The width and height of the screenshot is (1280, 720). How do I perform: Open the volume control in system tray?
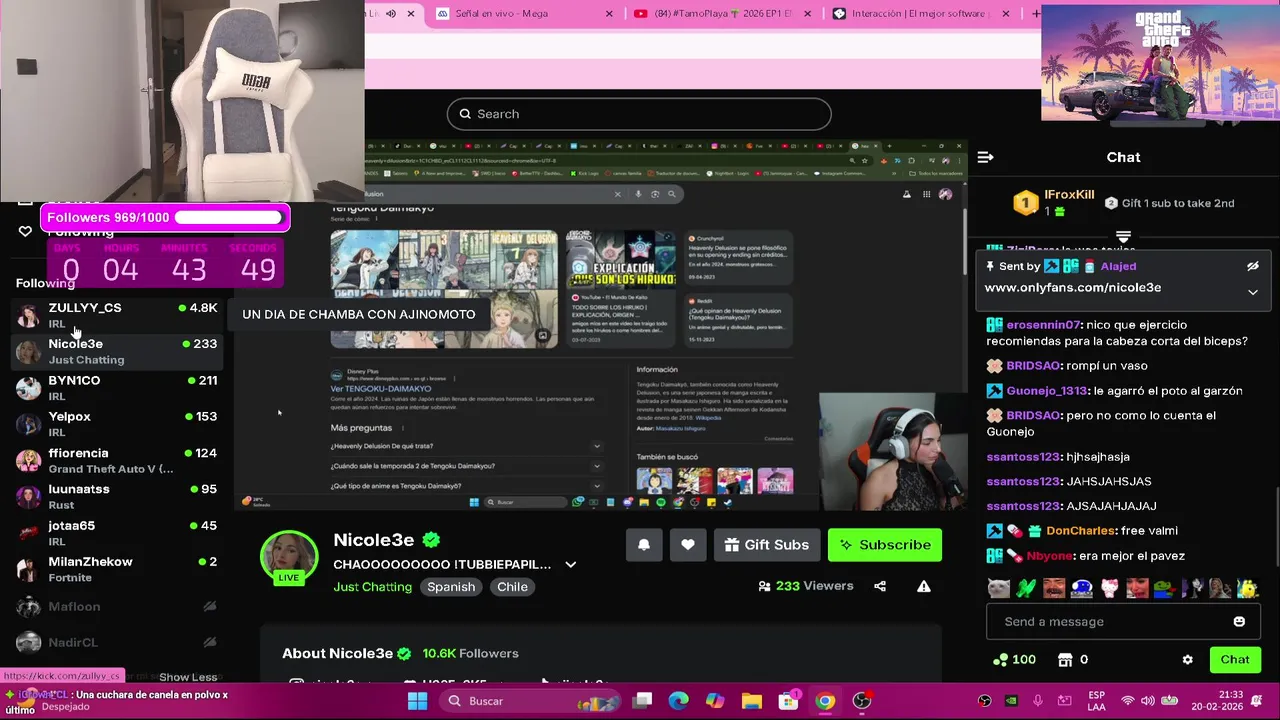(x=1146, y=701)
